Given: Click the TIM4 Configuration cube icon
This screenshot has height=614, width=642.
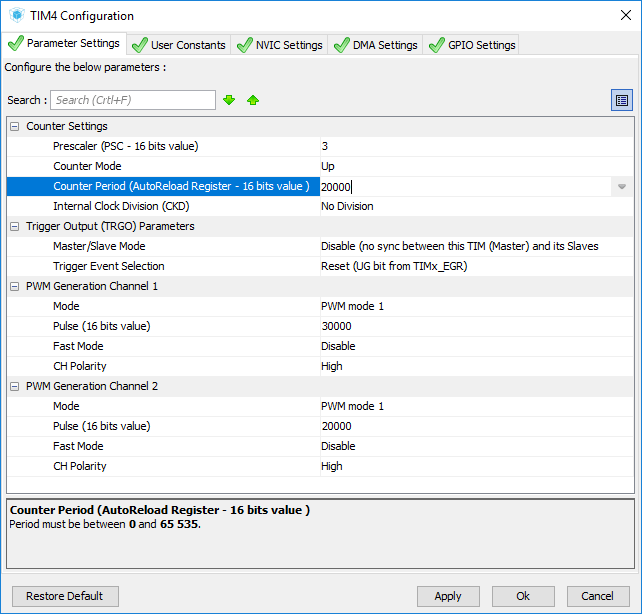Looking at the screenshot, I should [17, 15].
